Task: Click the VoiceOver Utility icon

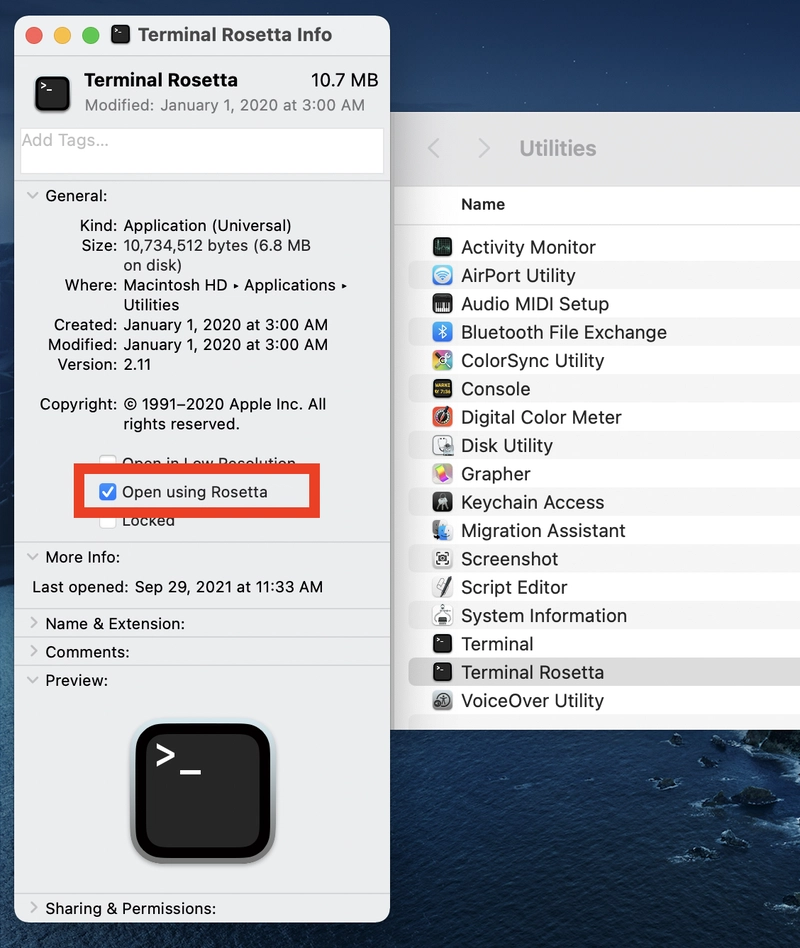Action: 442,701
